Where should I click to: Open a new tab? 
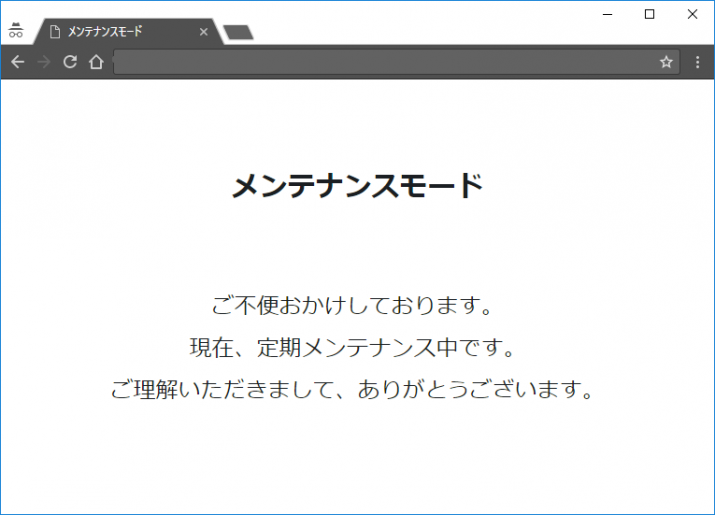pos(238,33)
